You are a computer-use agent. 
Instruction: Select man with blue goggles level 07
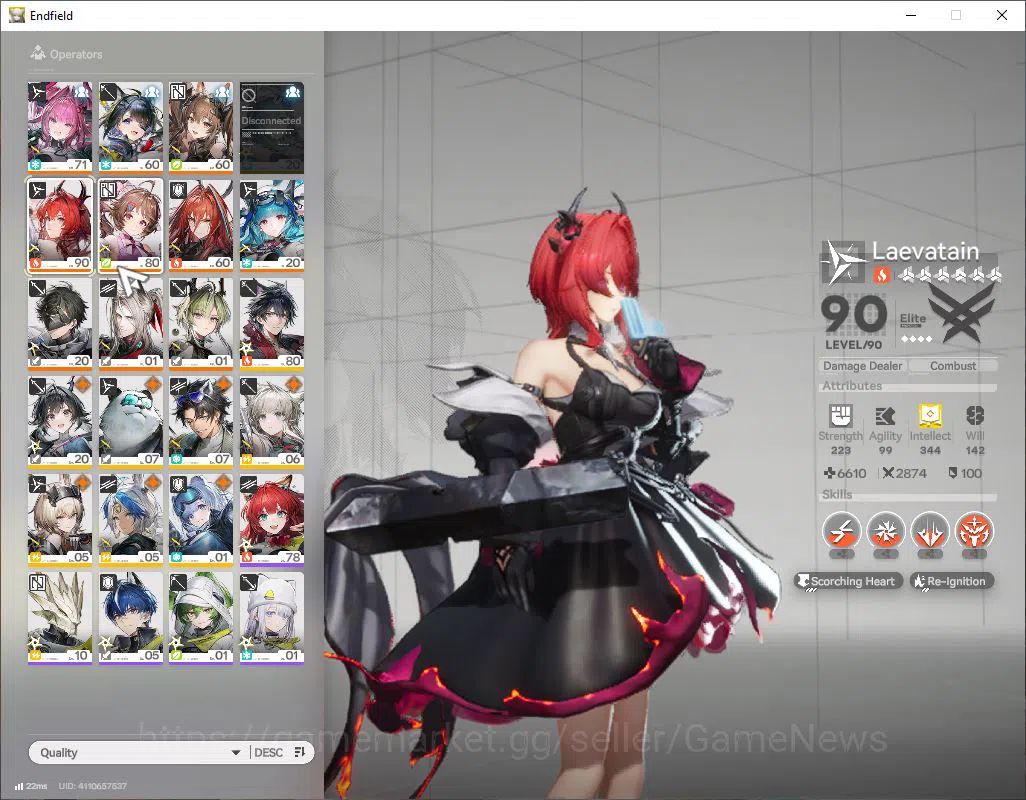201,421
